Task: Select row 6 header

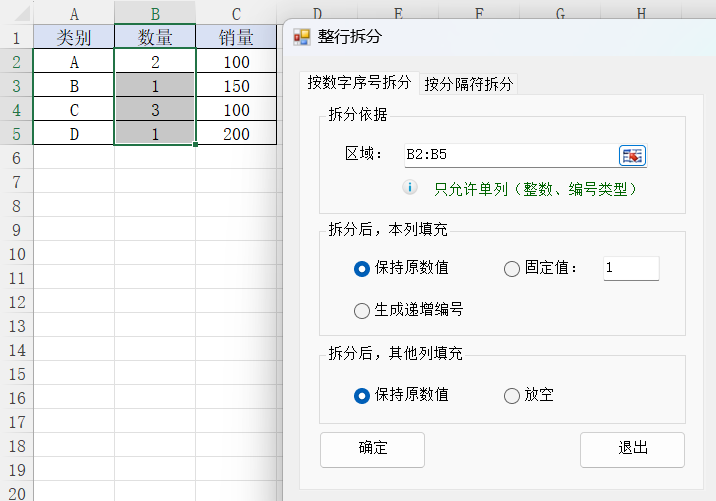Action: tap(16, 158)
